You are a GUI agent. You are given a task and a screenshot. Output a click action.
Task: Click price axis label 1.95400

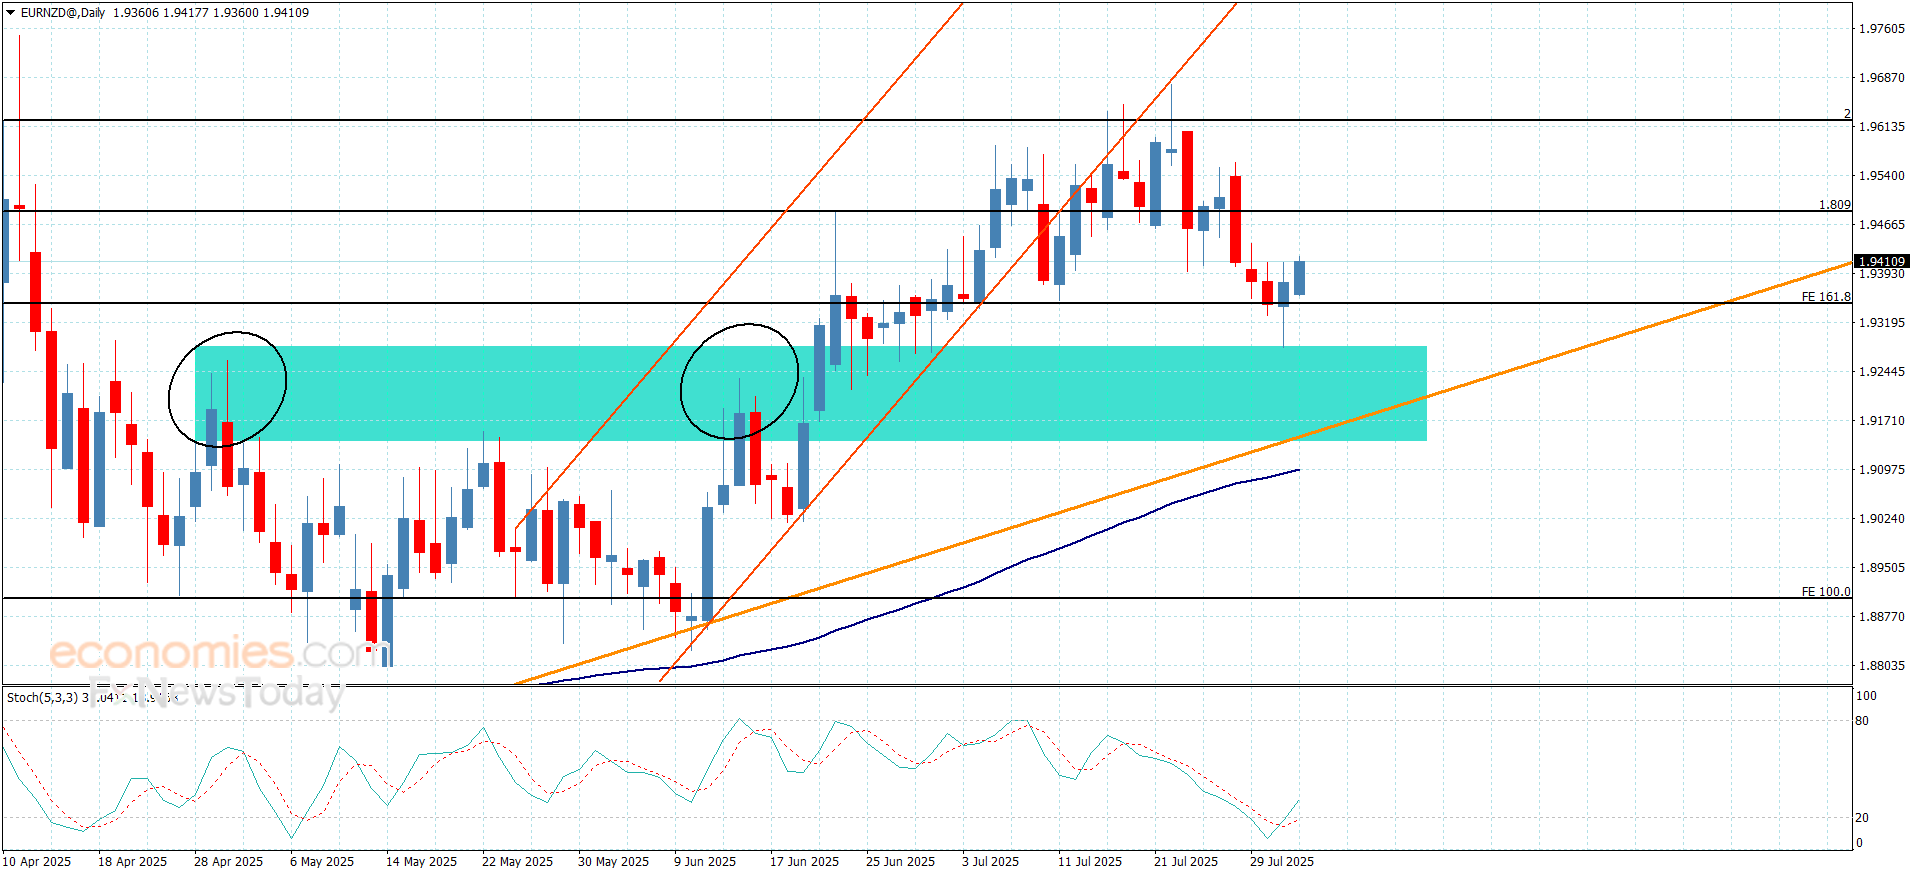coord(1881,176)
